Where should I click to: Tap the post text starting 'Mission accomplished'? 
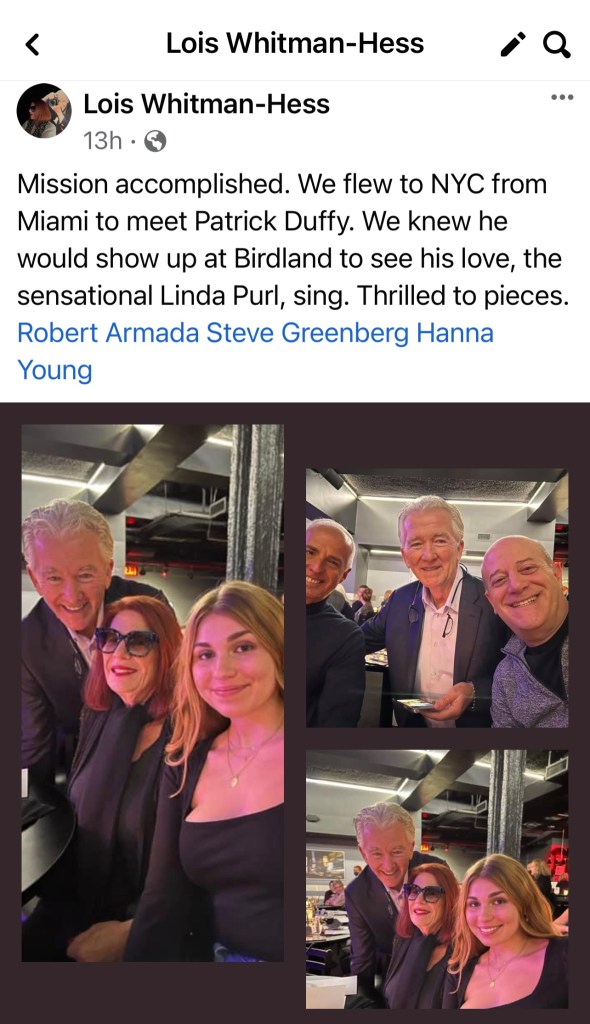pos(293,240)
